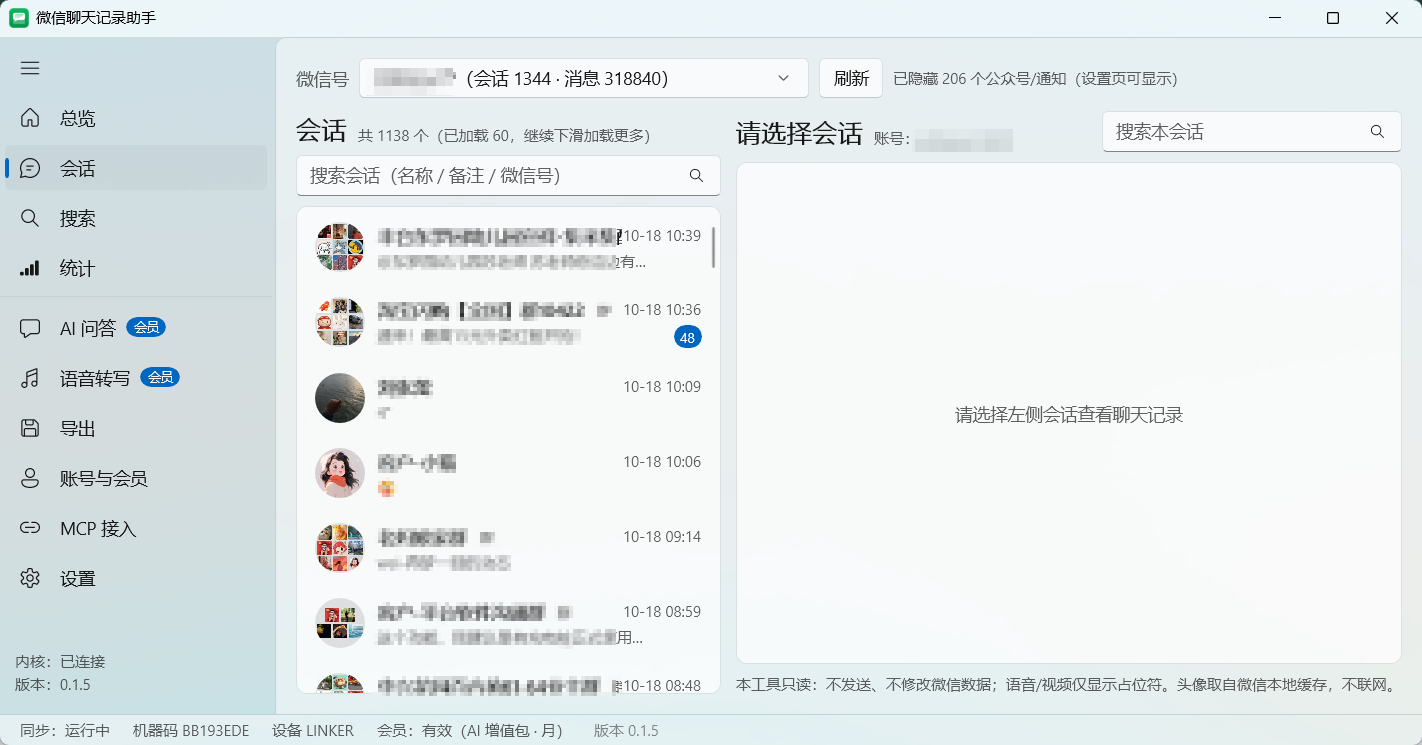Click cartoon girl avatar at 10-18 10:06

[x=340, y=473]
